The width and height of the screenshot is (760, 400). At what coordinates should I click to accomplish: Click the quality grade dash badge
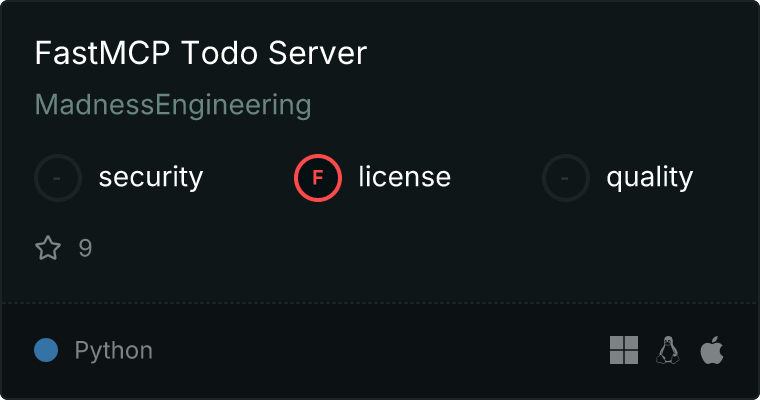point(566,178)
